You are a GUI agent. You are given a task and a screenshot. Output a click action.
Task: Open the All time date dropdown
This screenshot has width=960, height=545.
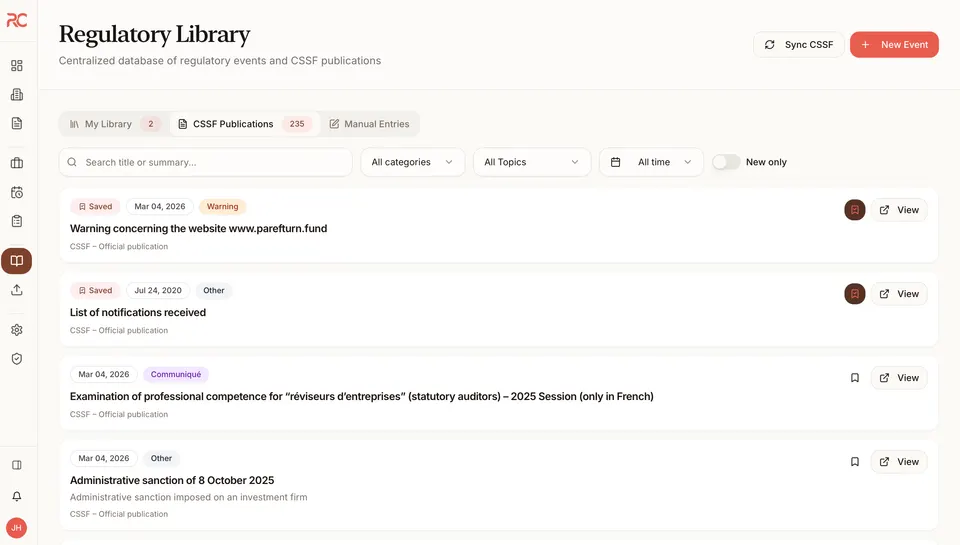point(651,162)
